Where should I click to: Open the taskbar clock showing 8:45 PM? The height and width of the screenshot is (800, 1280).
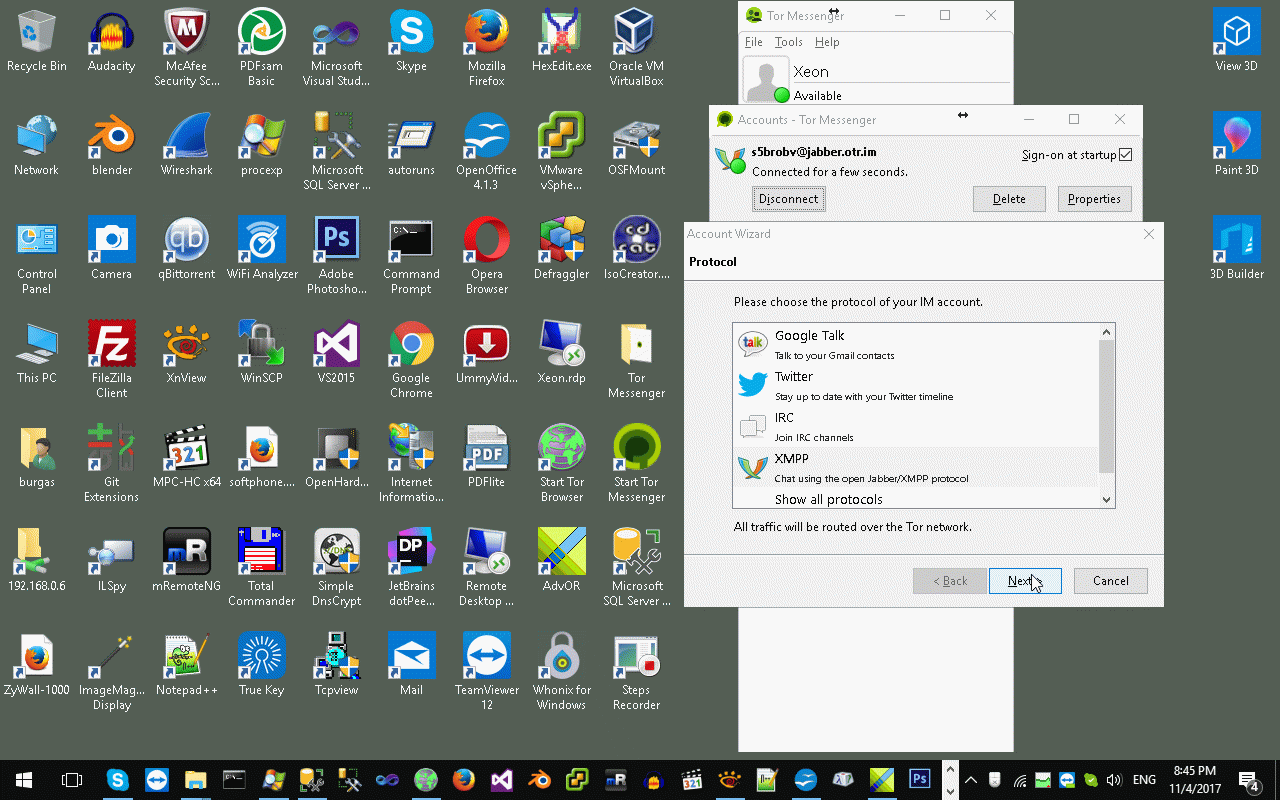(1194, 780)
